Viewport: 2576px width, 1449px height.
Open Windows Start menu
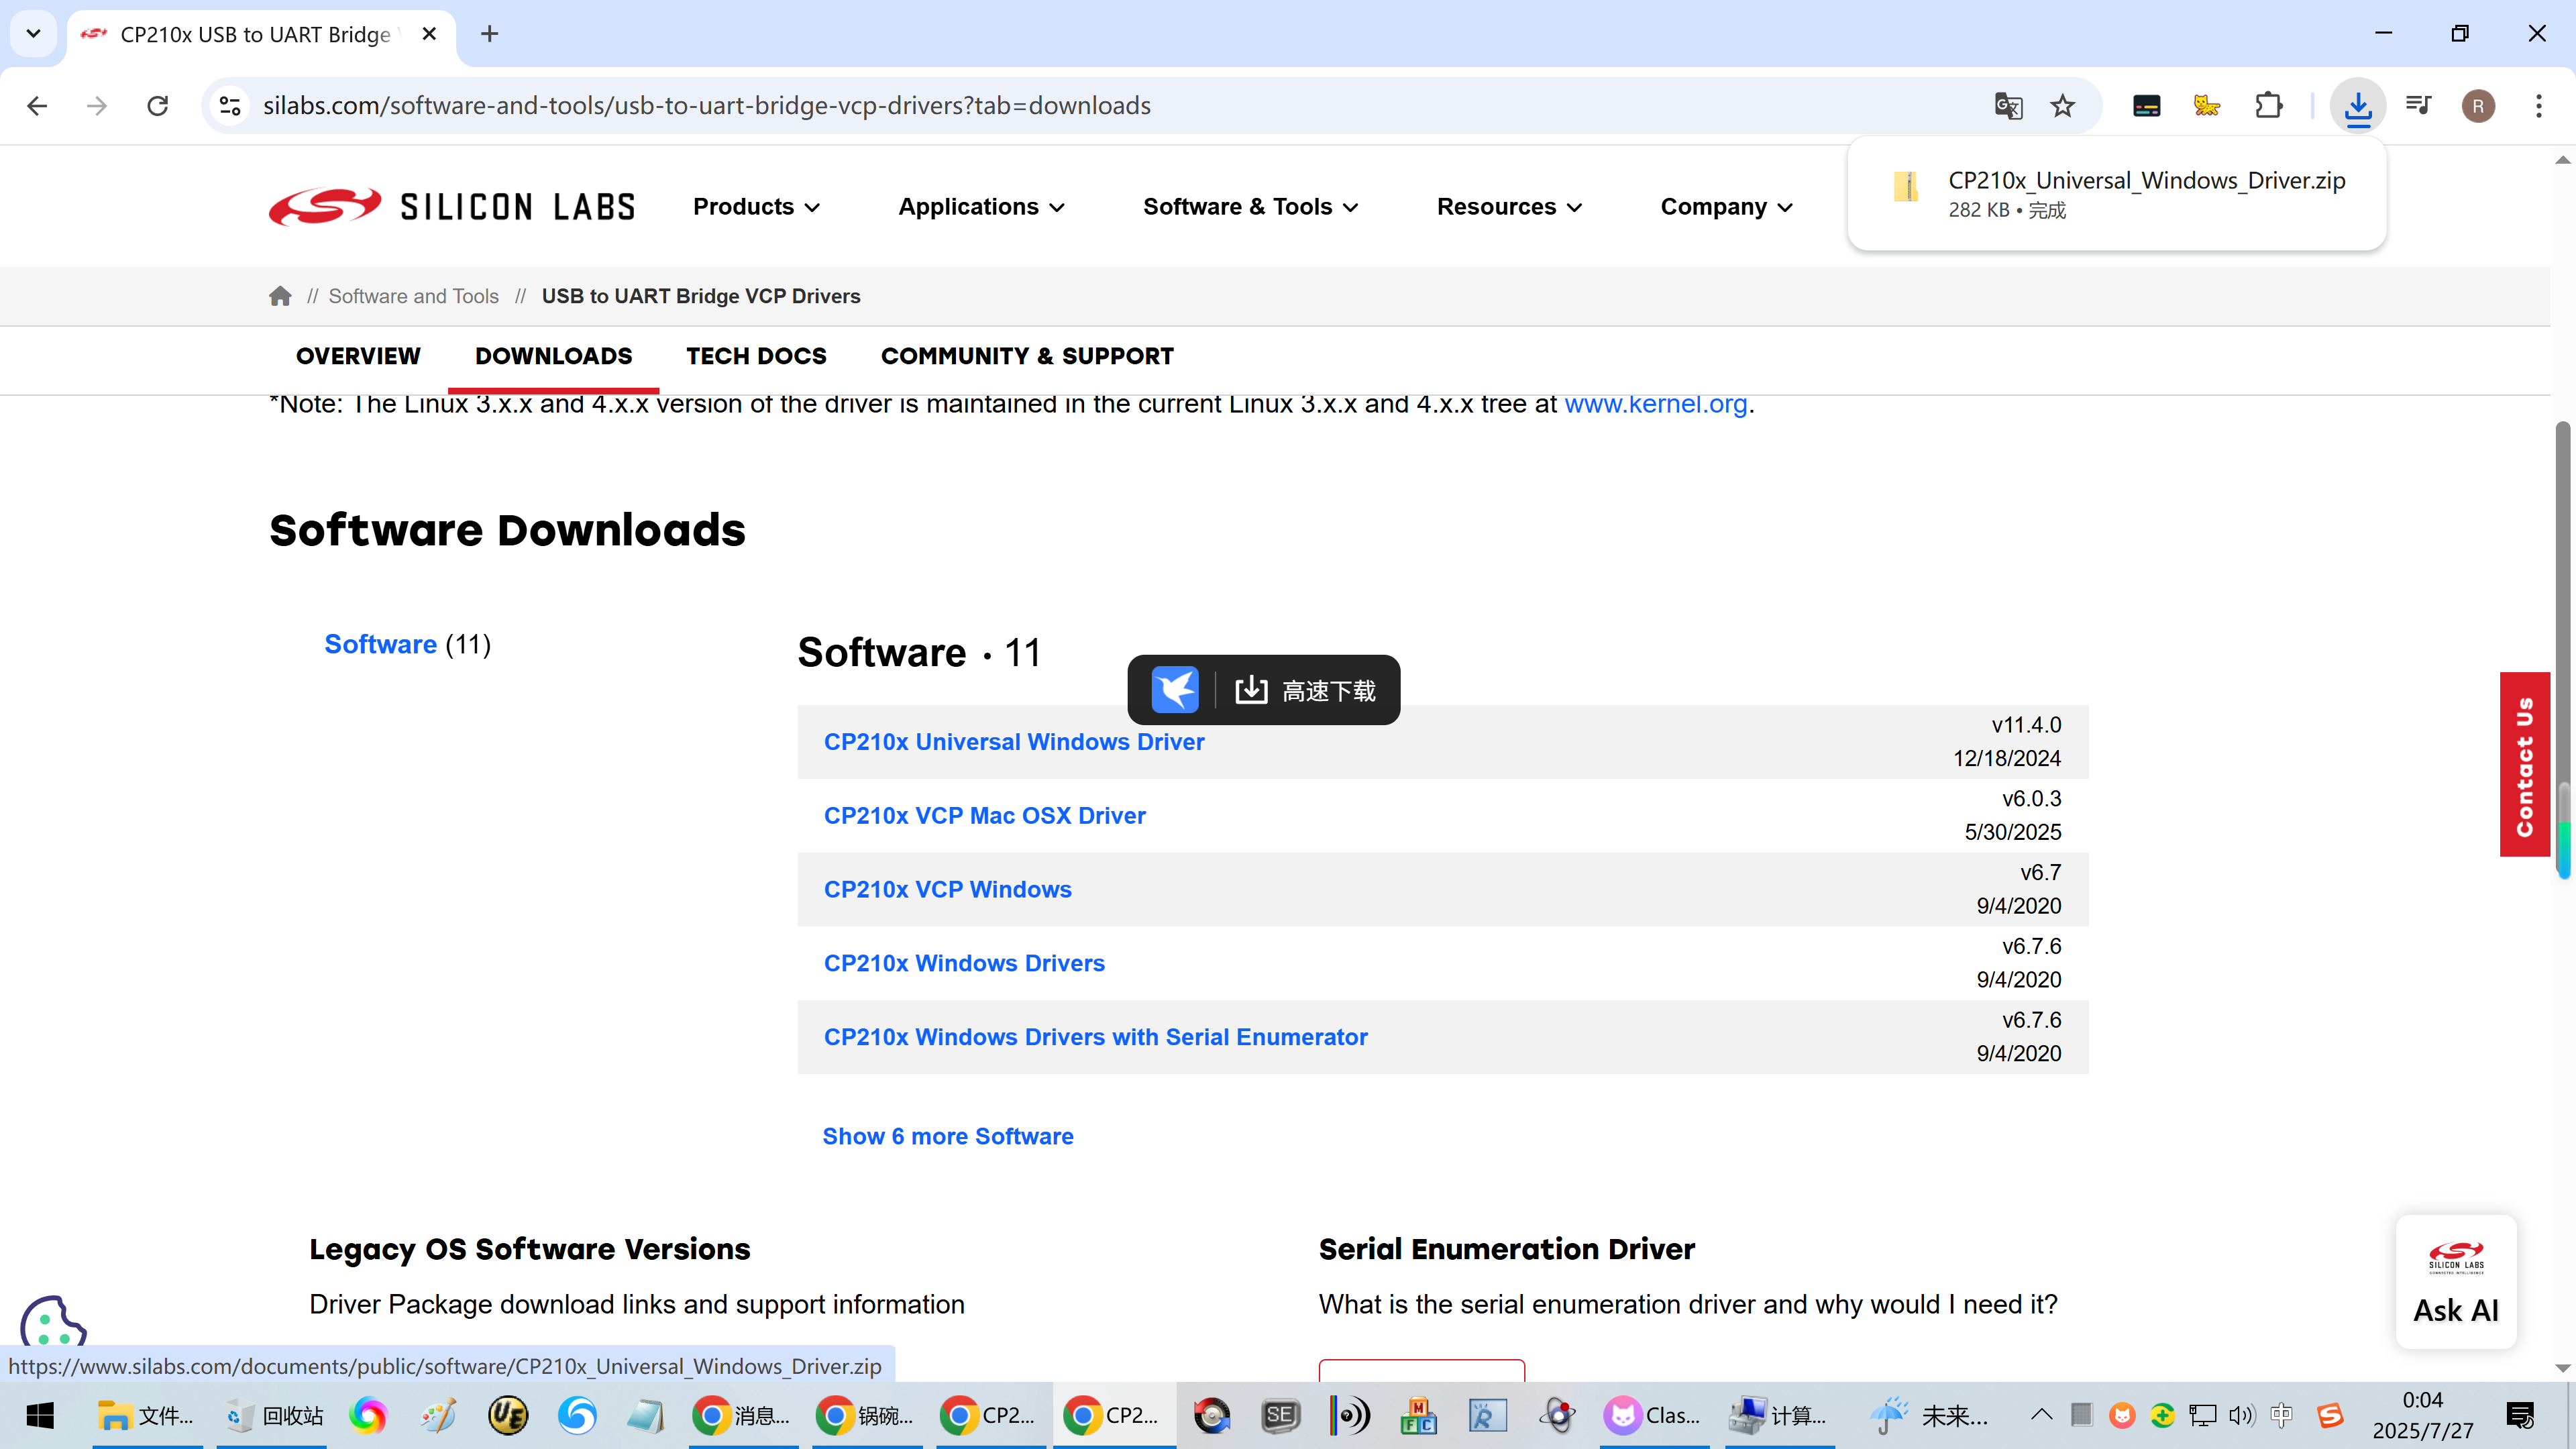pyautogui.click(x=40, y=1416)
